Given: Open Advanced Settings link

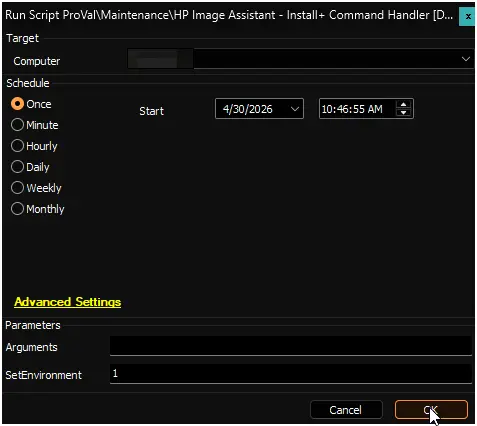Looking at the screenshot, I should [x=68, y=302].
